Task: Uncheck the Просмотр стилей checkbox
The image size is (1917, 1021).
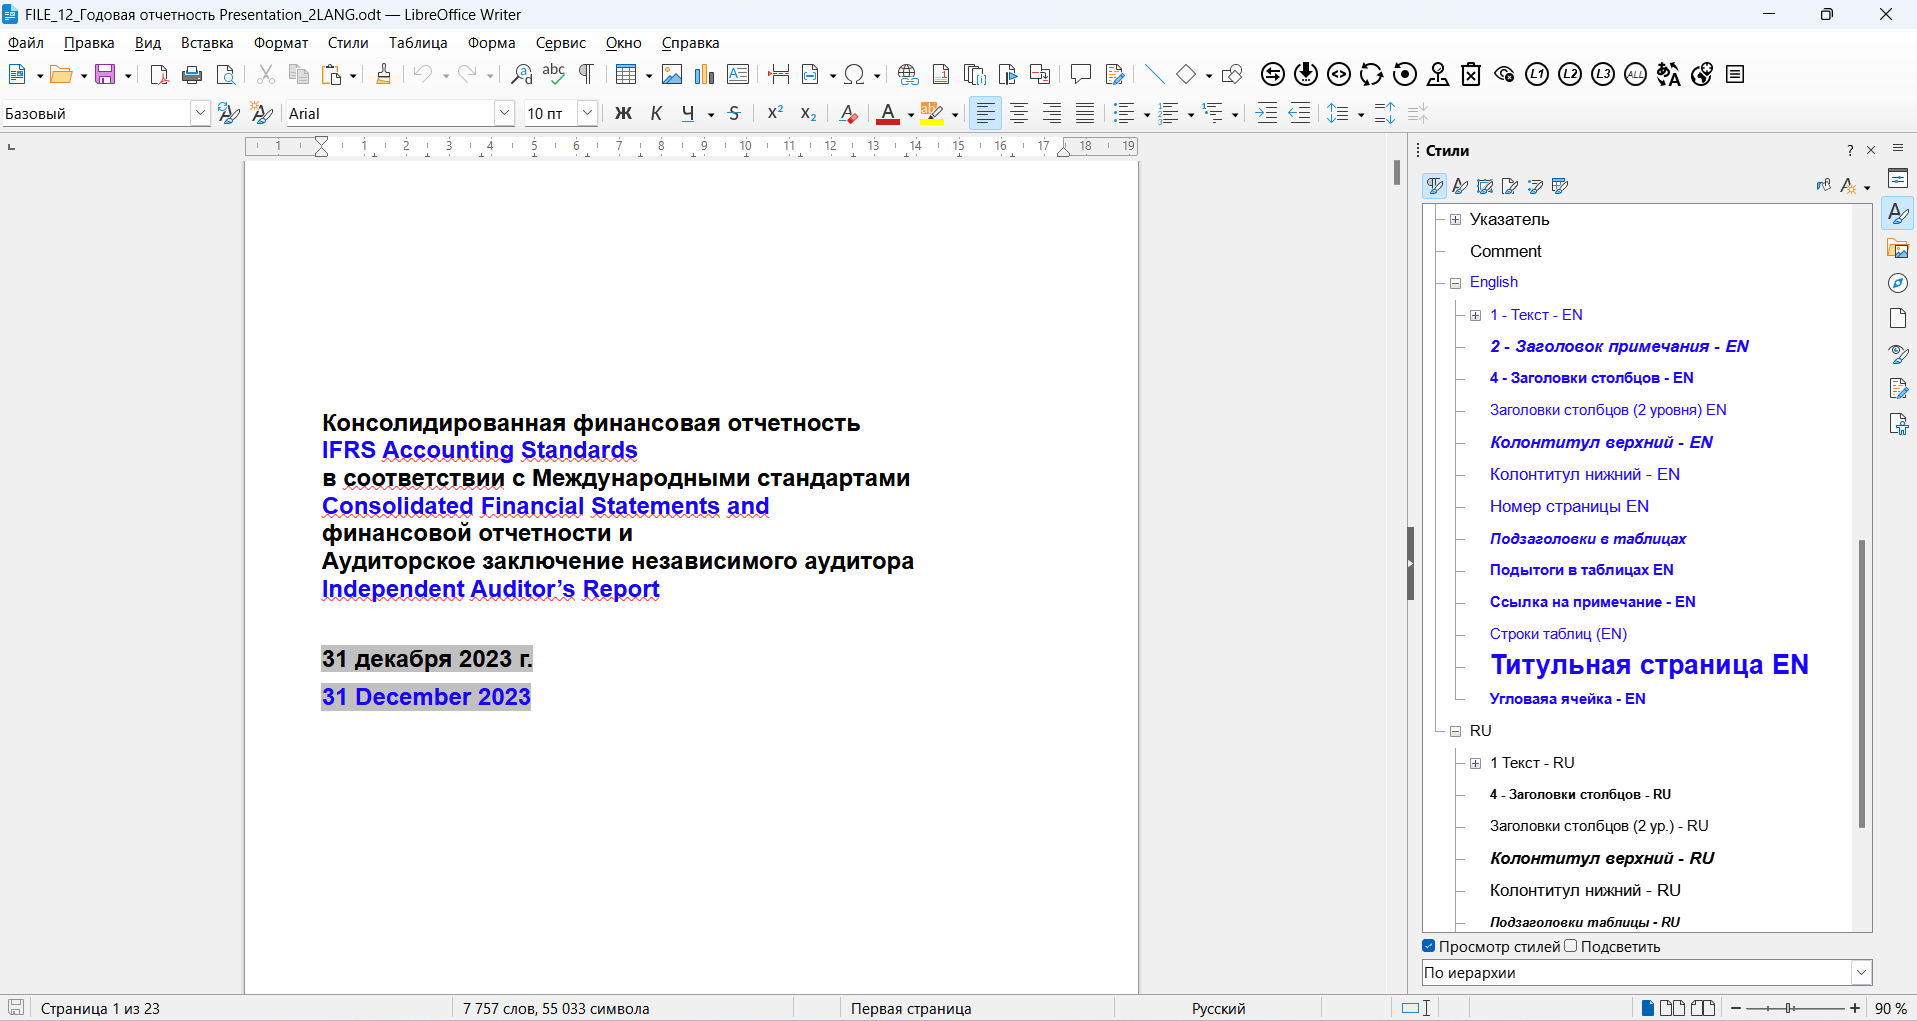Action: (1429, 946)
